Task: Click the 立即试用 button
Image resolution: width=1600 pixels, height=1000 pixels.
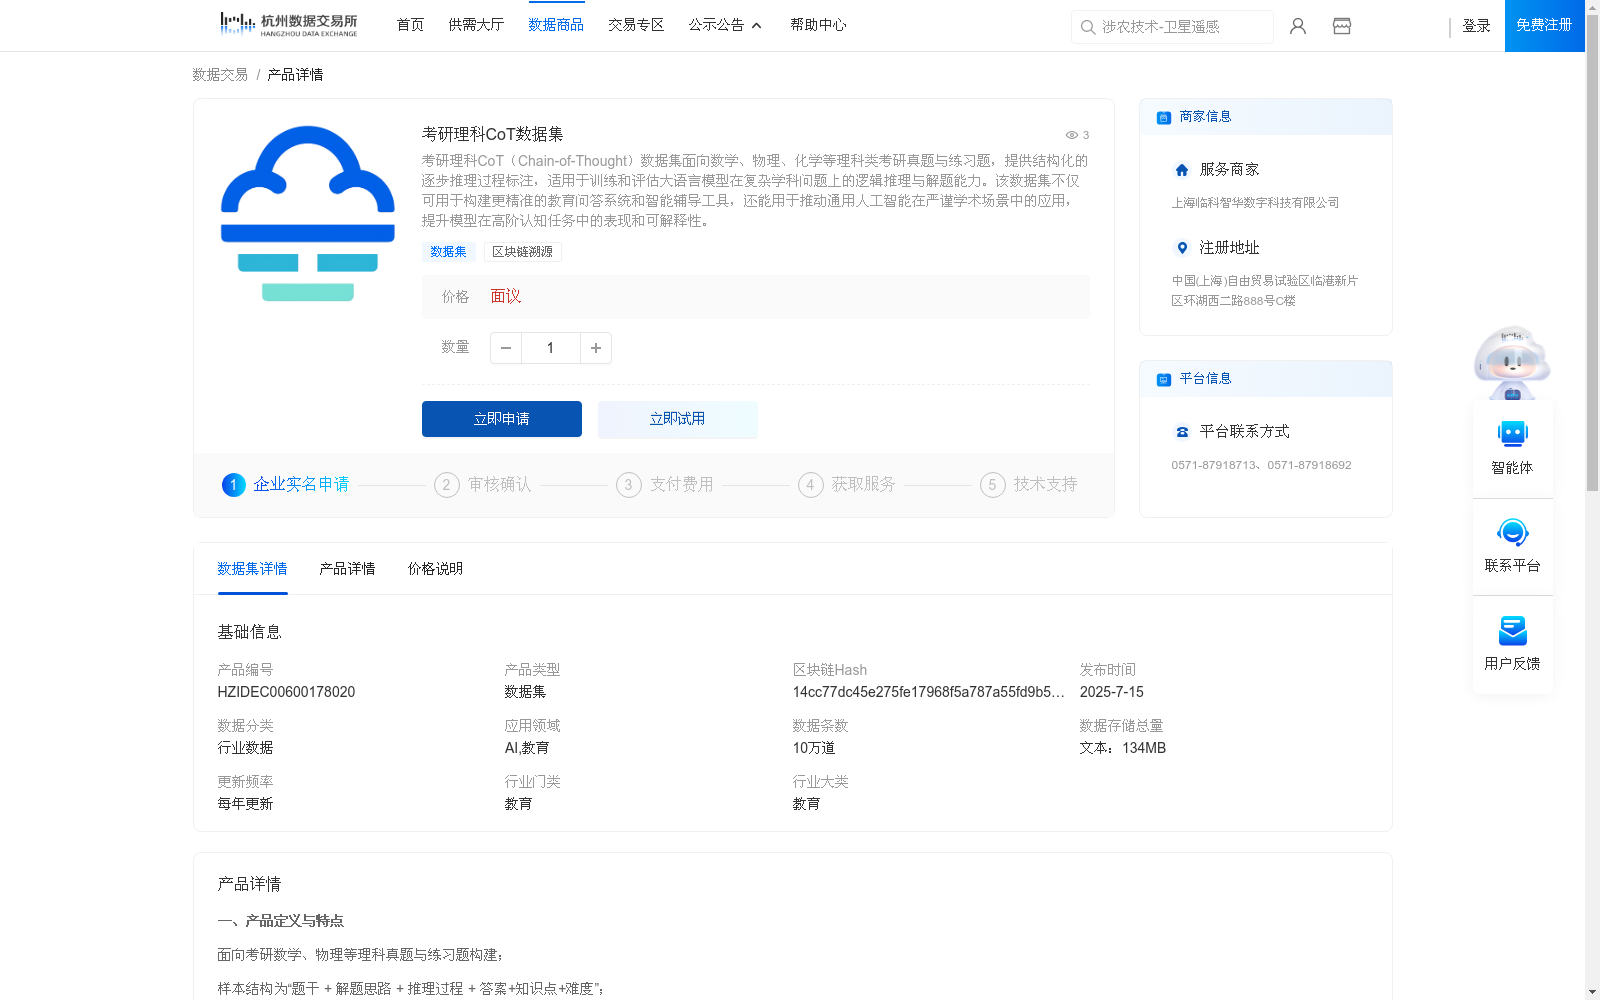Action: coord(678,419)
